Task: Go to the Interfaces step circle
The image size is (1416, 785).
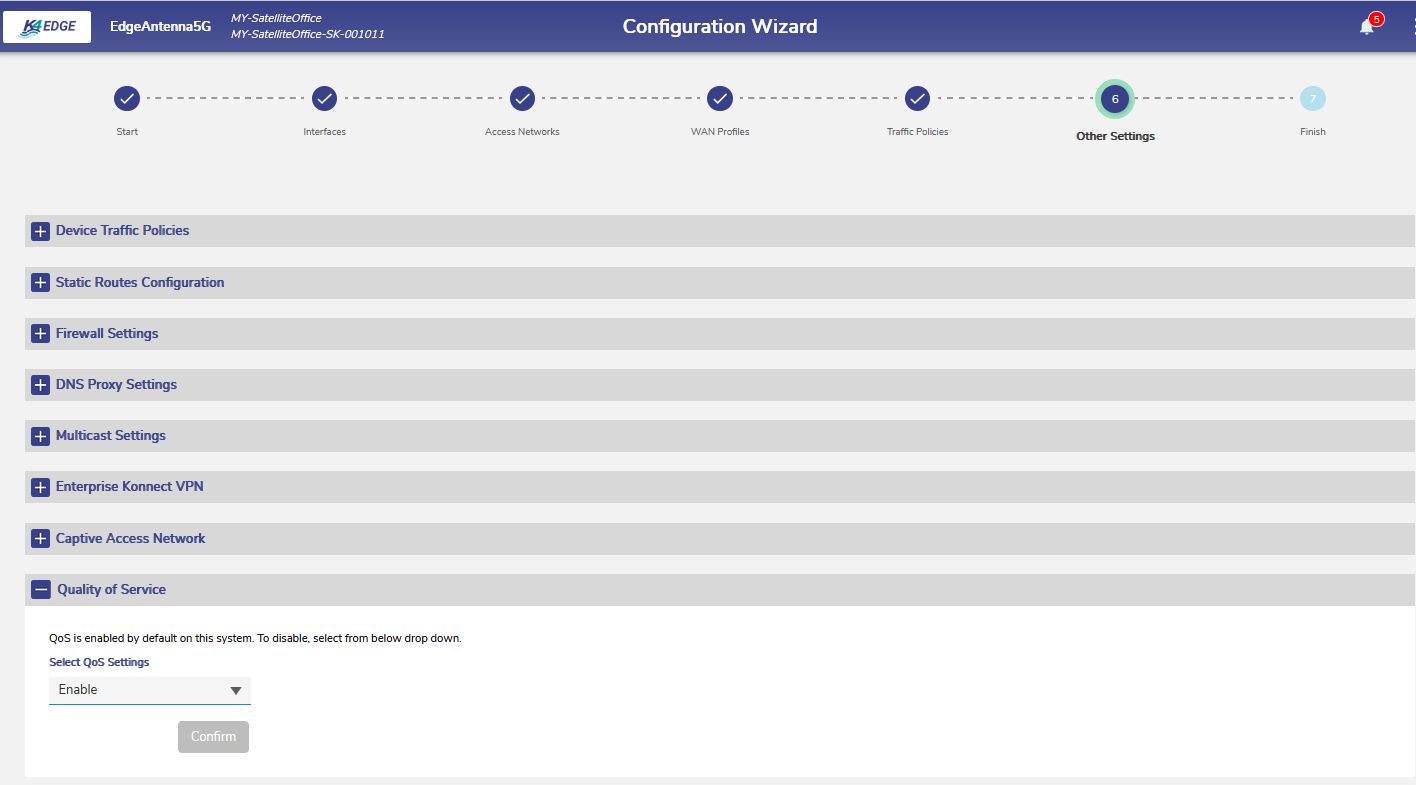Action: tap(324, 99)
